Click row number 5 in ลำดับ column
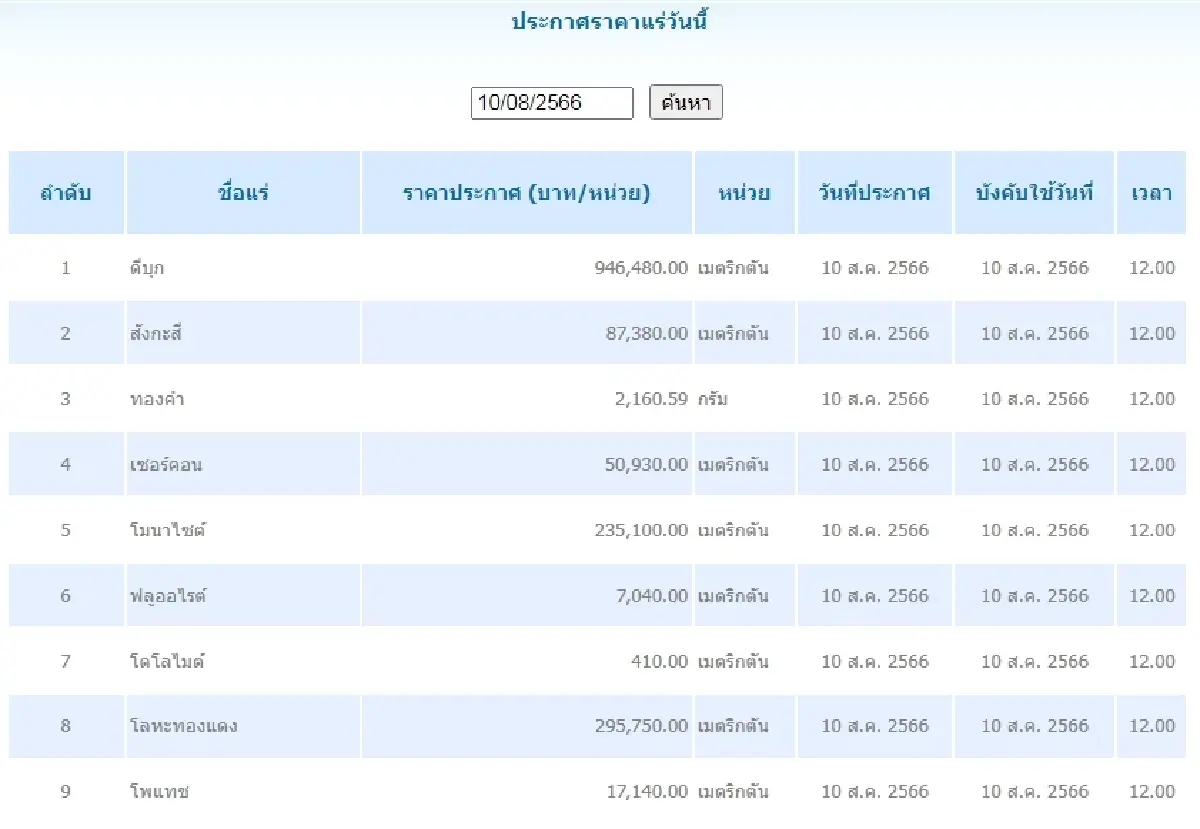 click(x=66, y=530)
